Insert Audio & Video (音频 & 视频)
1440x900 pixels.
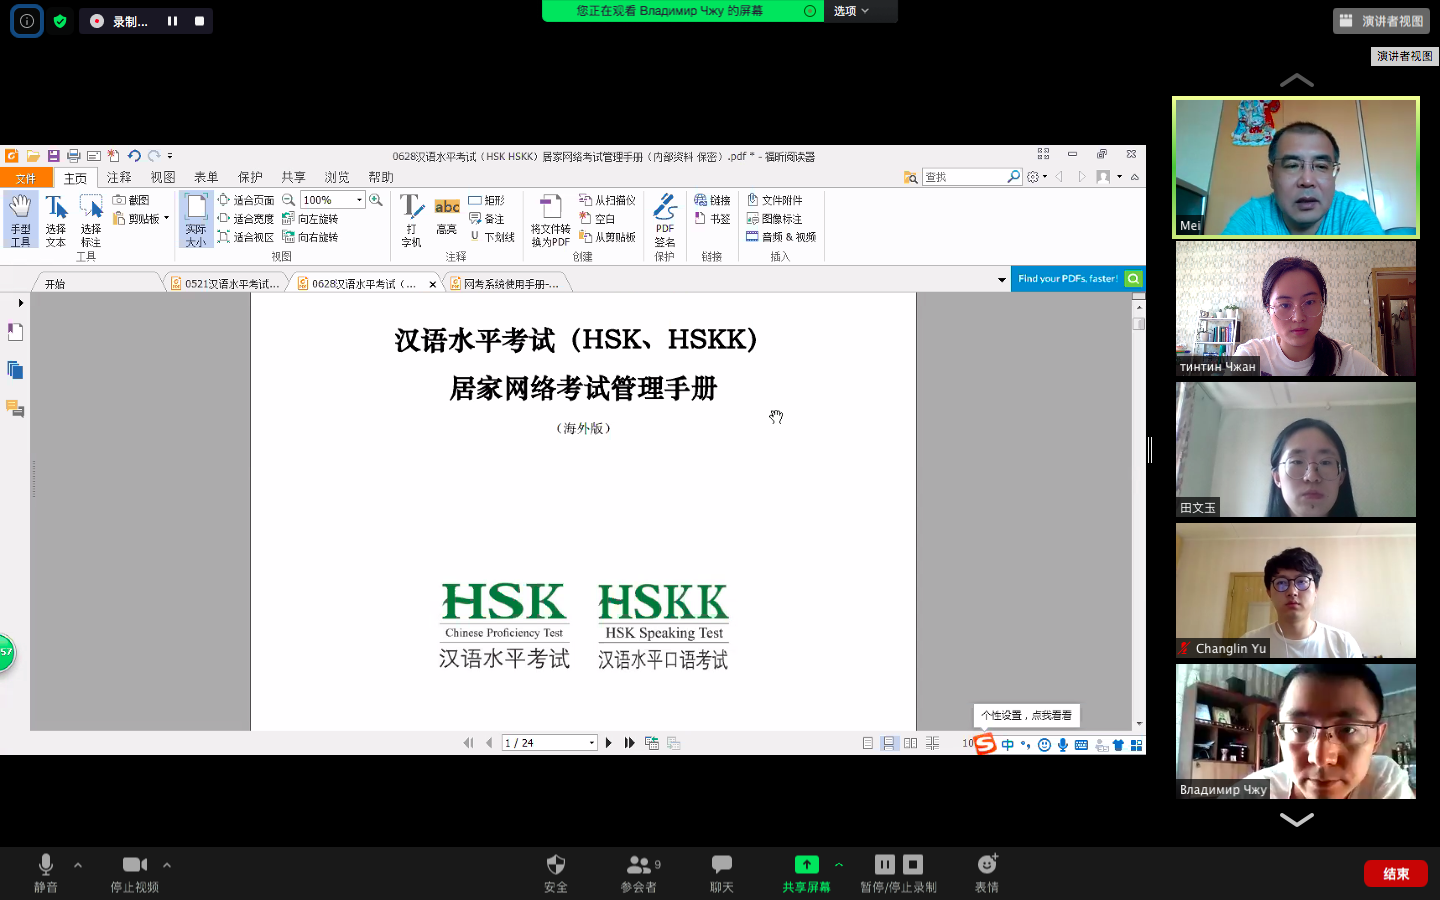coord(781,237)
